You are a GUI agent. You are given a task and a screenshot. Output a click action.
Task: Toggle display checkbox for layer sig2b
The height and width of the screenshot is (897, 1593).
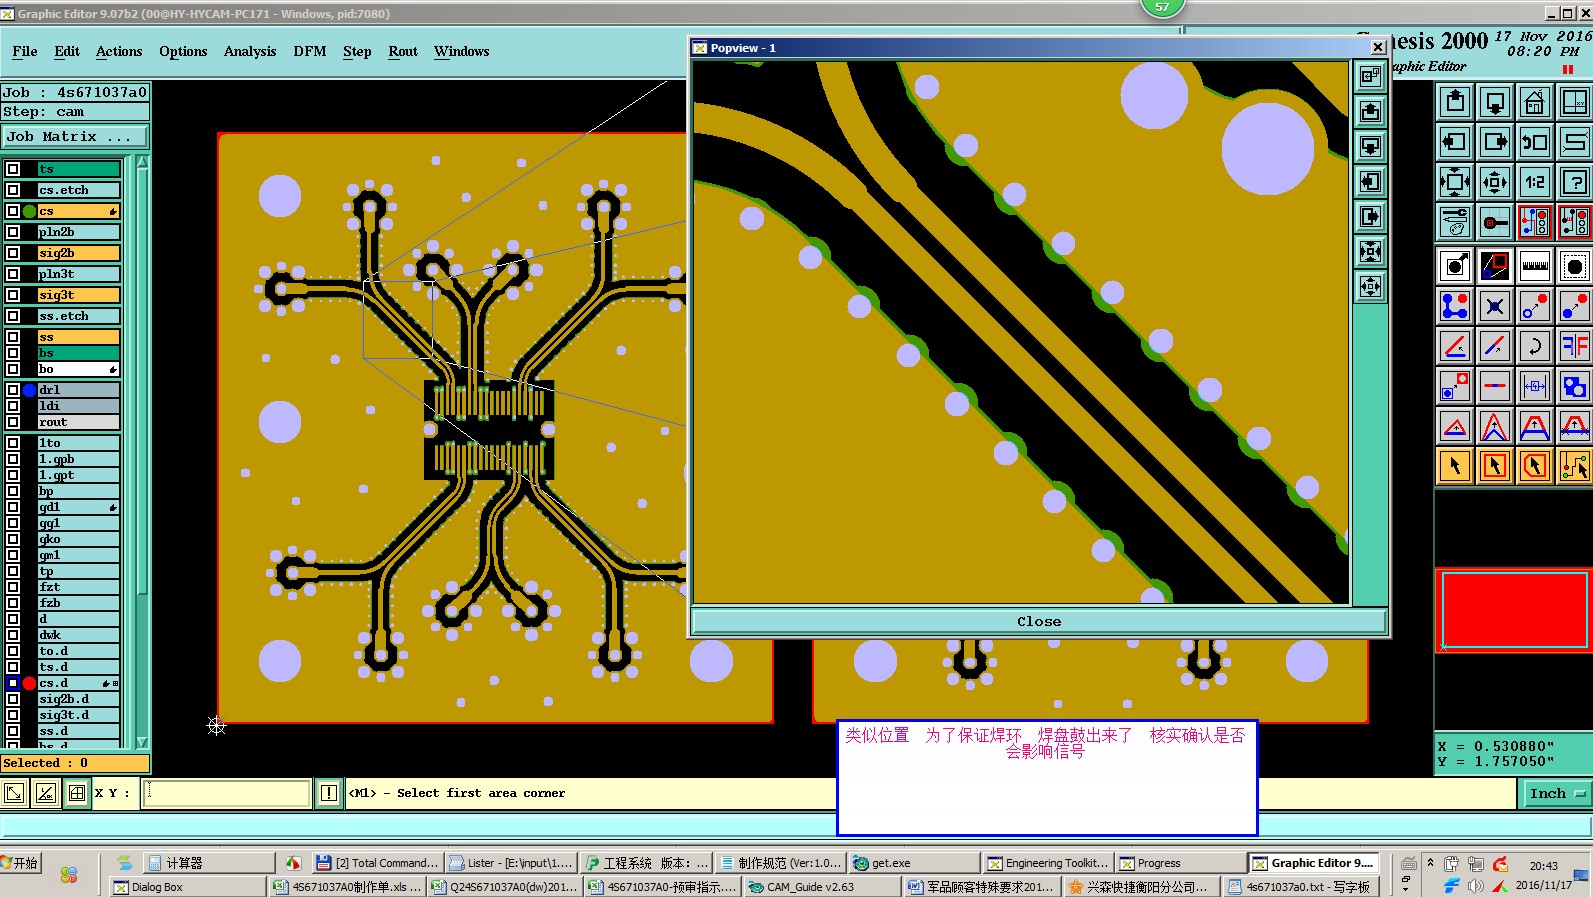coord(13,253)
